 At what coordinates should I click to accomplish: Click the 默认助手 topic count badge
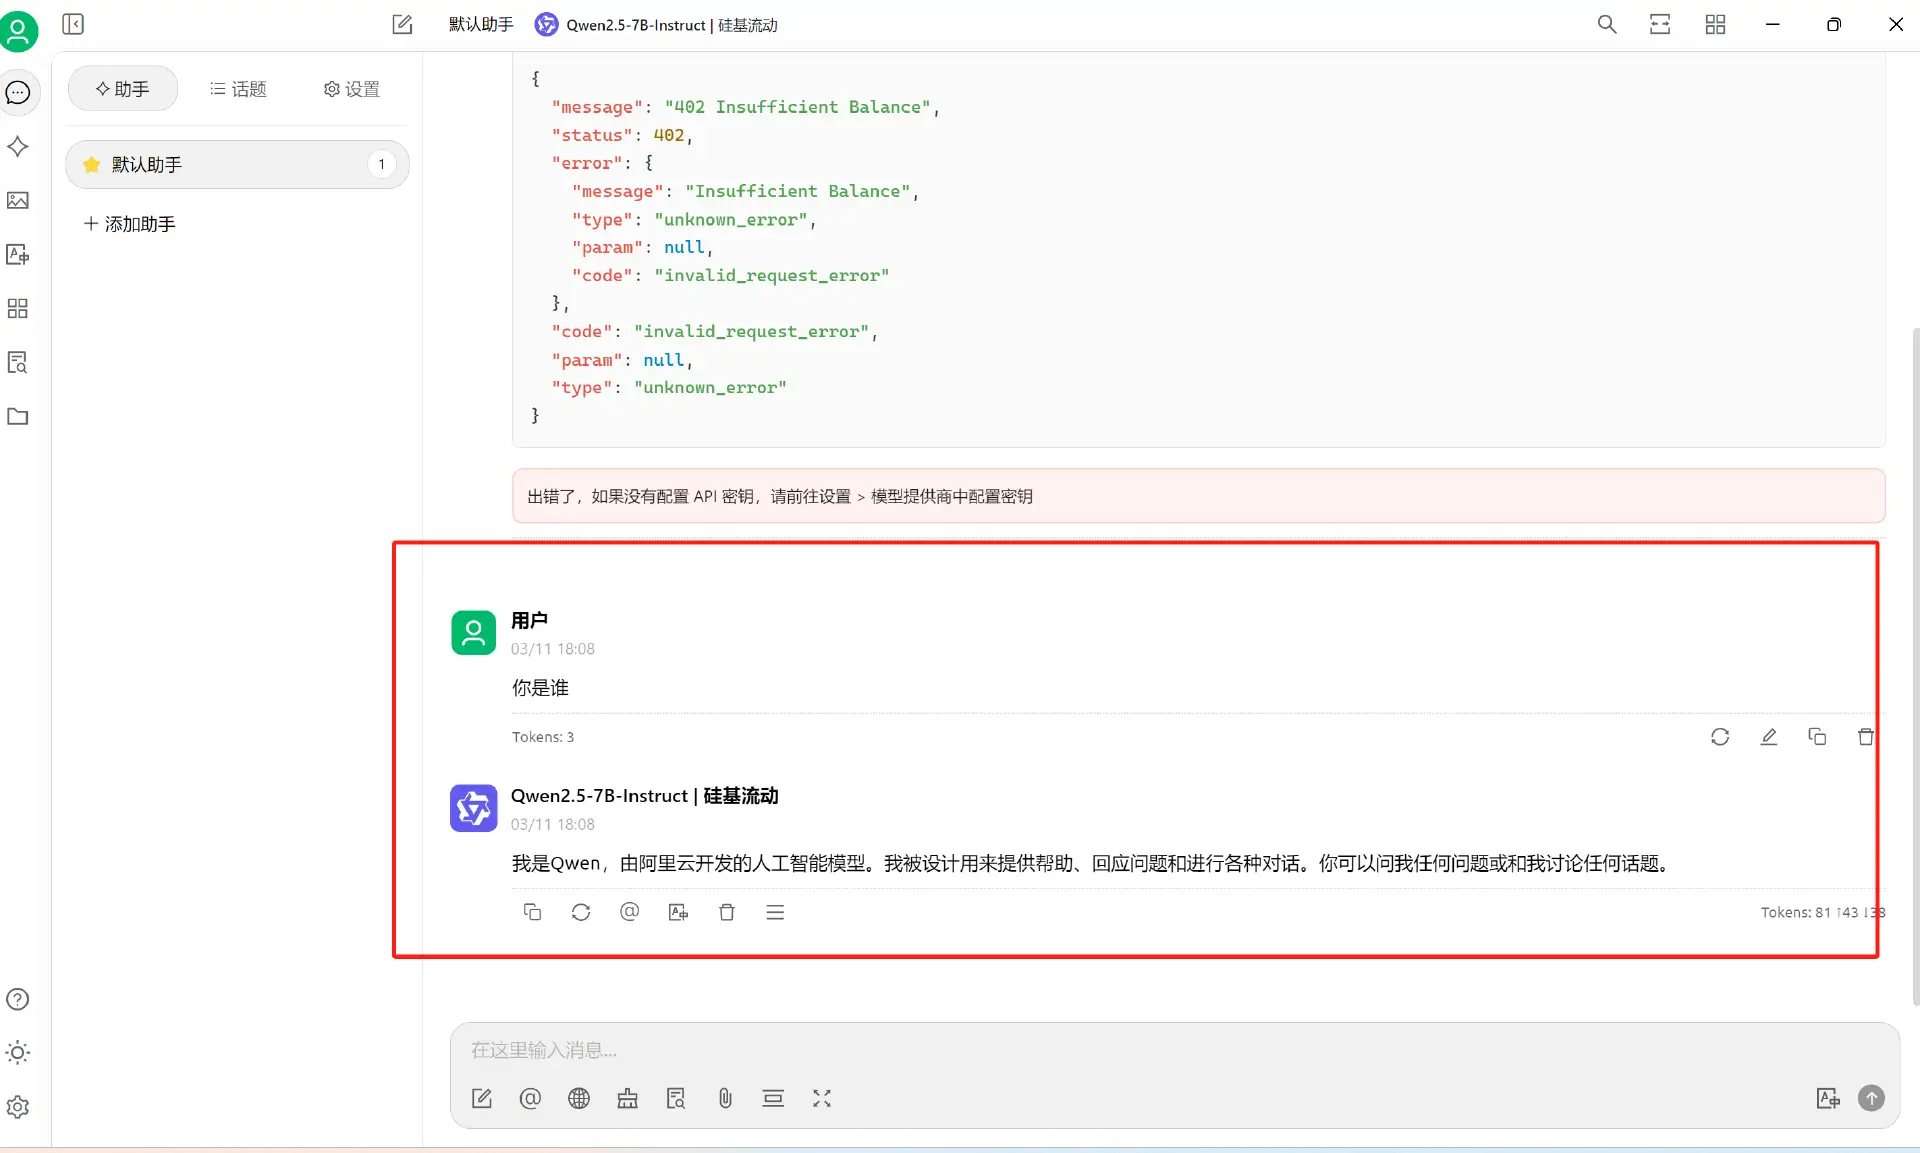(381, 164)
